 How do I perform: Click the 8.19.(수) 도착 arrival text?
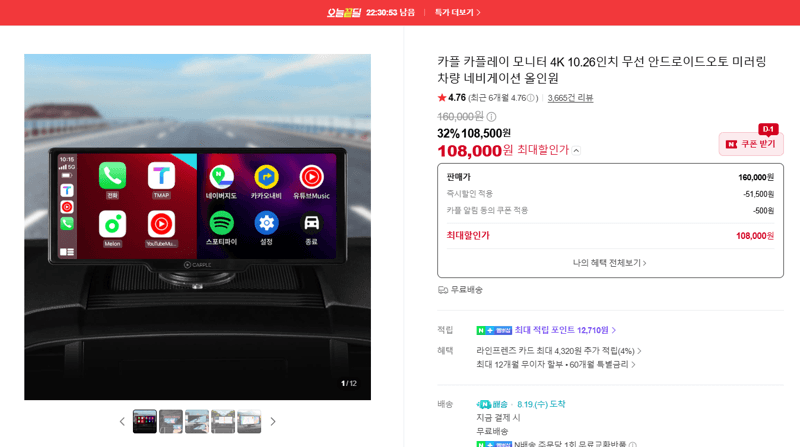tap(541, 404)
